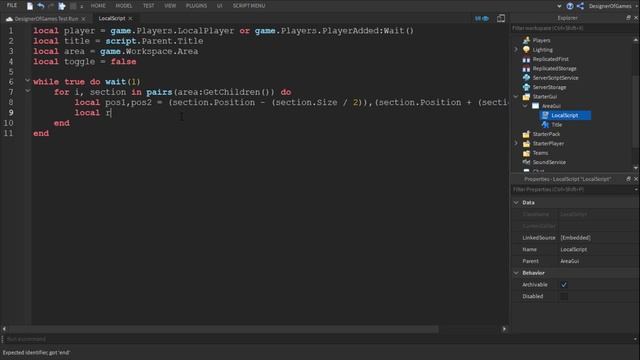Open the ribbon collapse chevron near help icon
The height and width of the screenshot is (360, 640).
[559, 6]
